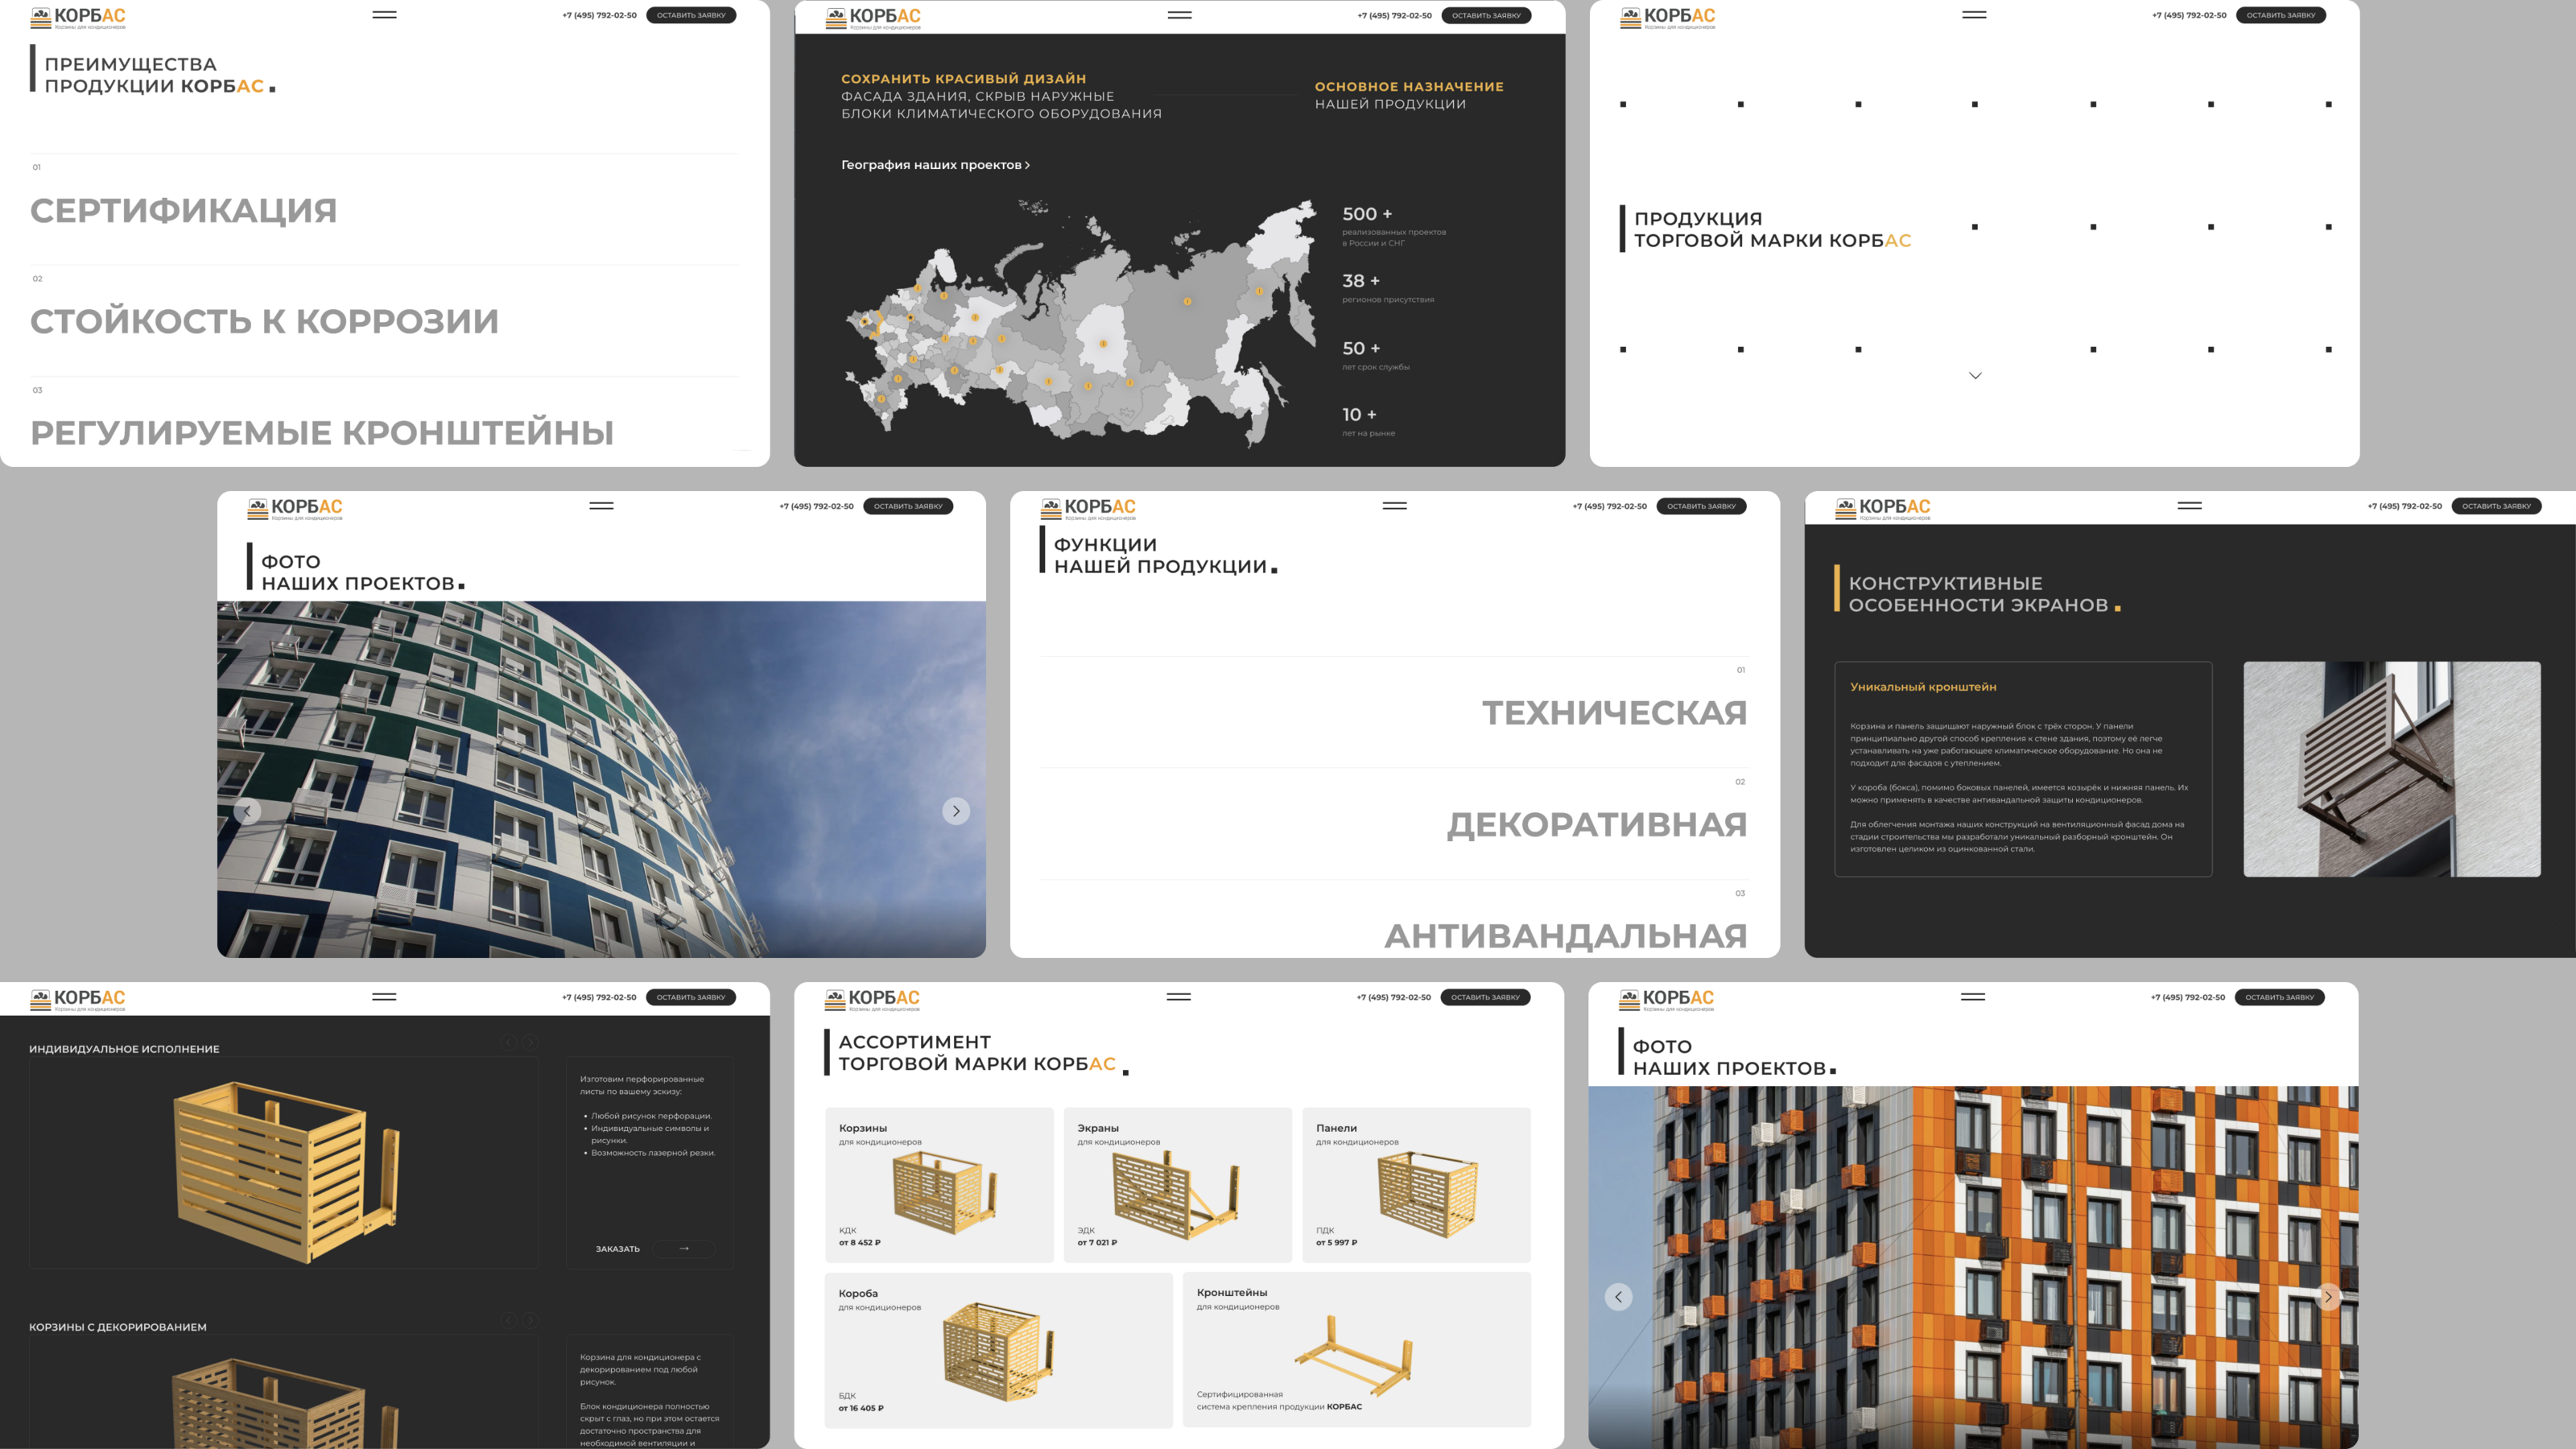Open the 'Кронштейны' product card
The image size is (2576, 1449).
[1356, 1349]
